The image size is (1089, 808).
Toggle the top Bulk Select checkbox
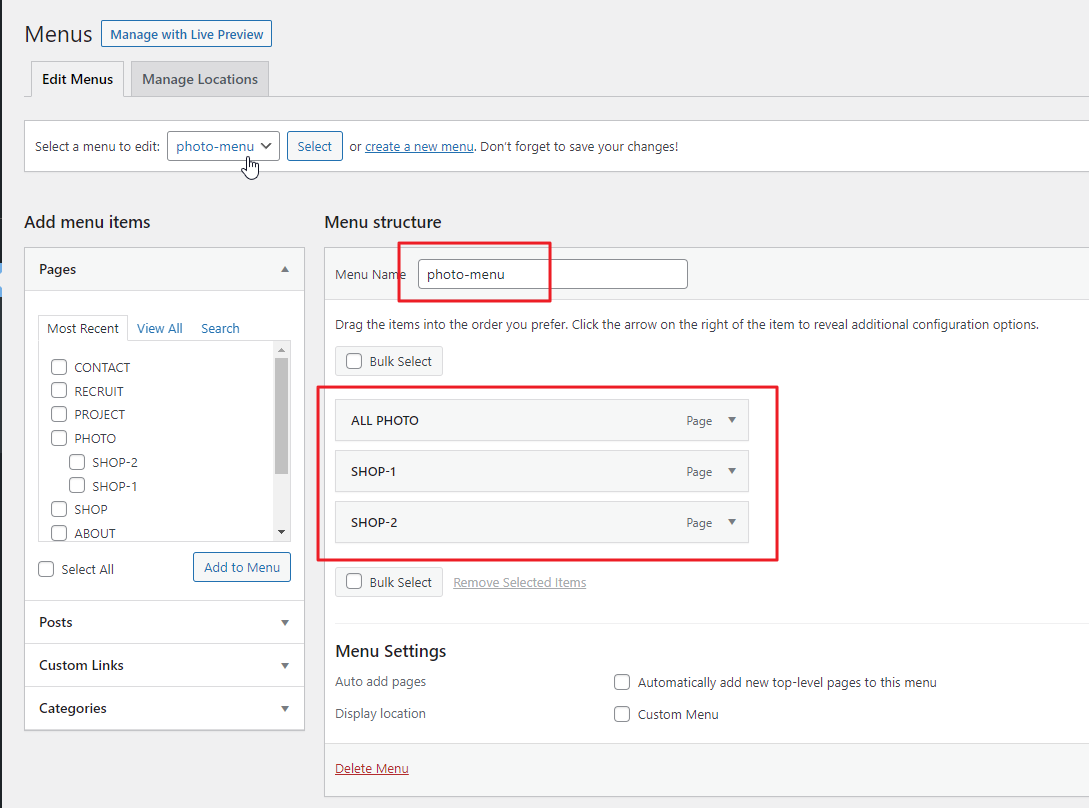(x=354, y=361)
